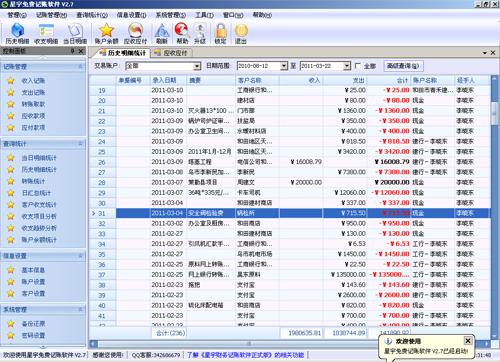Open 收支趋势分析 in the sidebar
The image size is (500, 362).
tap(39, 228)
